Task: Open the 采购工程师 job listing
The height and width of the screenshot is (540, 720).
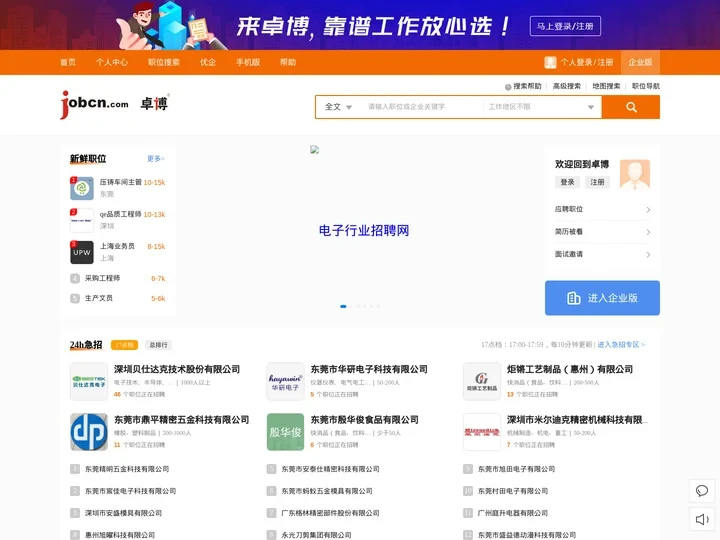Action: pos(102,278)
